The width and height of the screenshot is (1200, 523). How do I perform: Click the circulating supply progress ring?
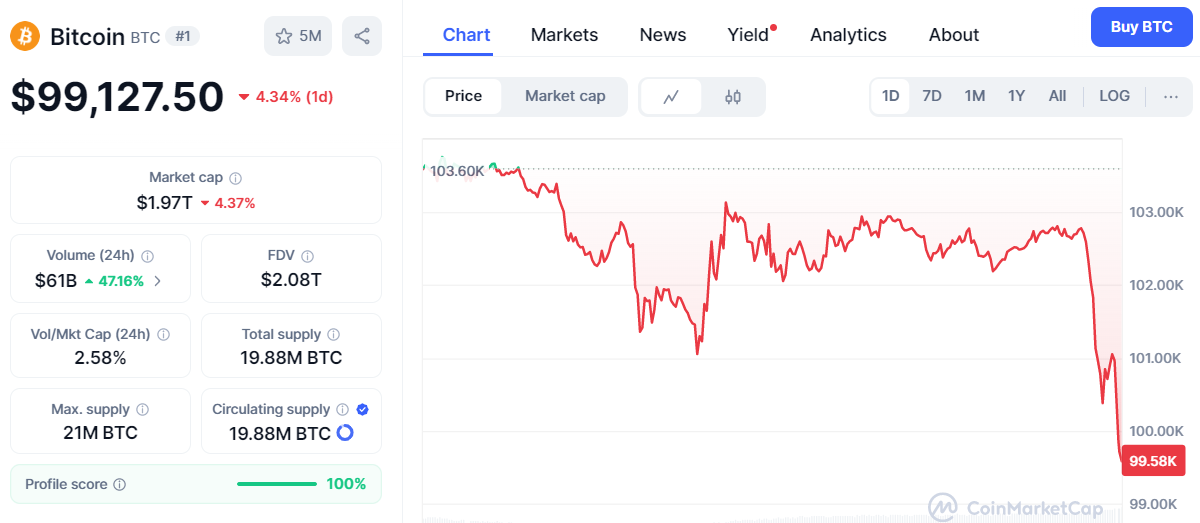(345, 433)
